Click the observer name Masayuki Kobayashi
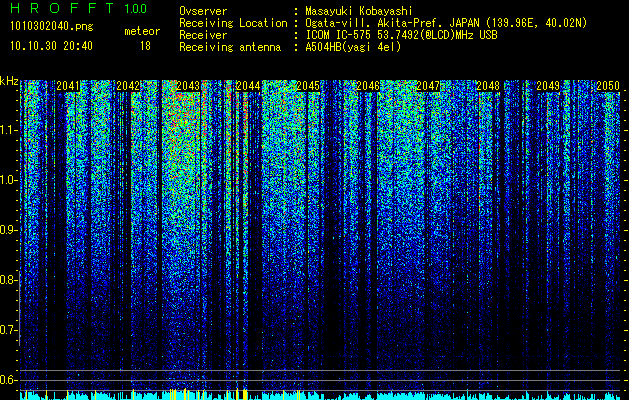The height and width of the screenshot is (400, 629). [x=359, y=11]
